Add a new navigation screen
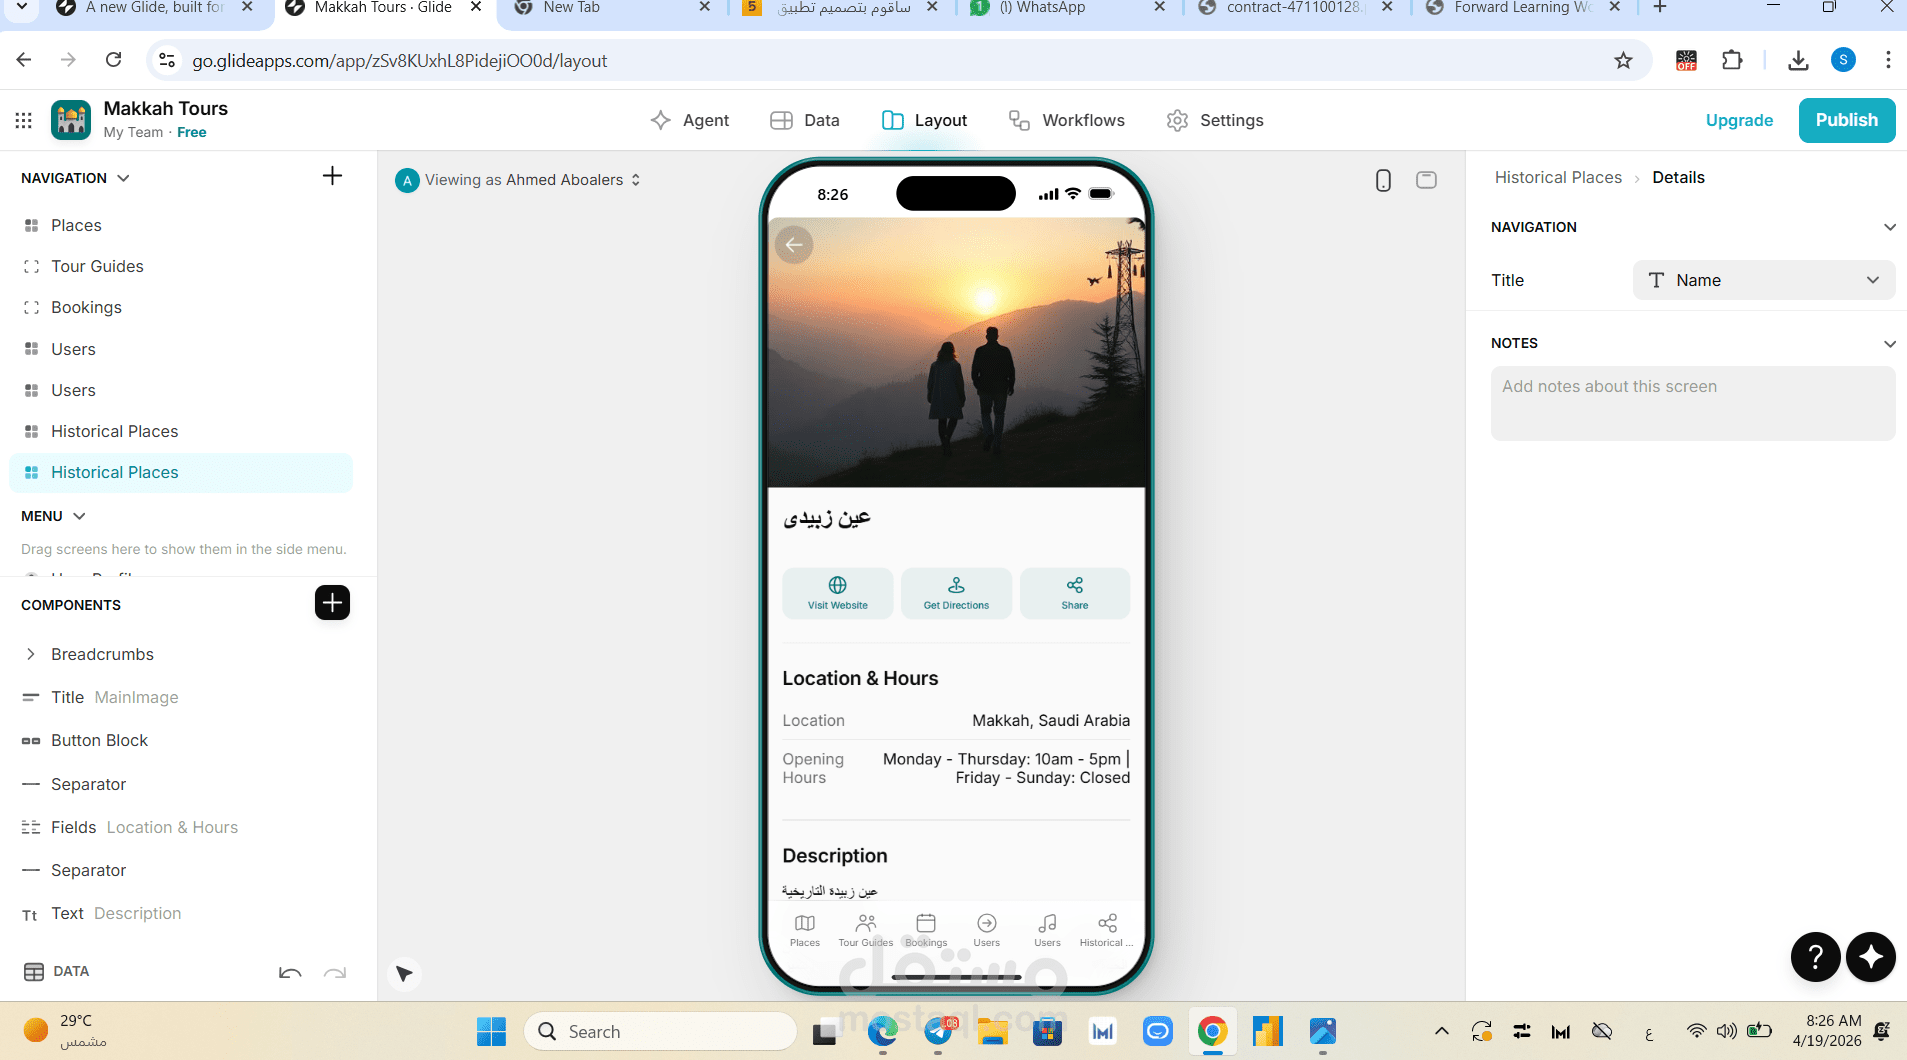 (332, 176)
